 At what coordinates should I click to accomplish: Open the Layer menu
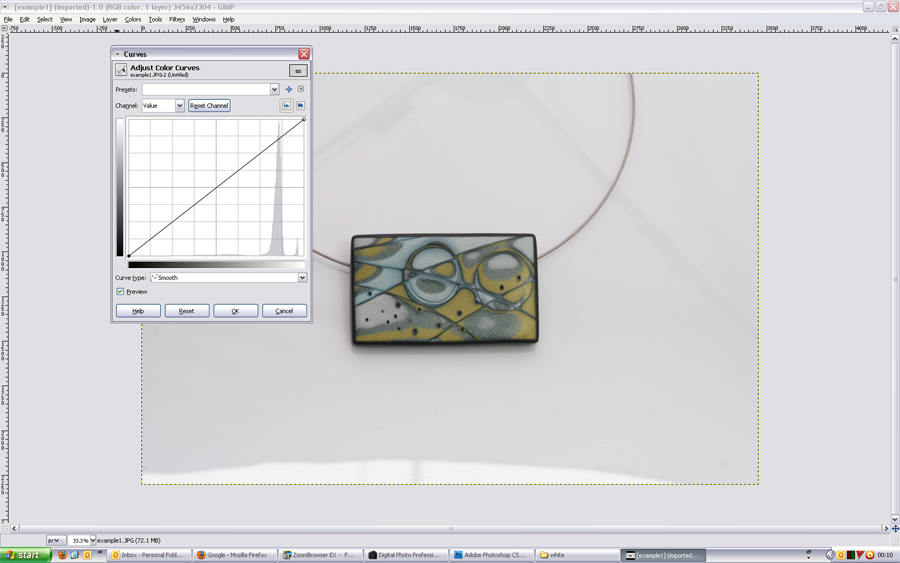click(110, 20)
